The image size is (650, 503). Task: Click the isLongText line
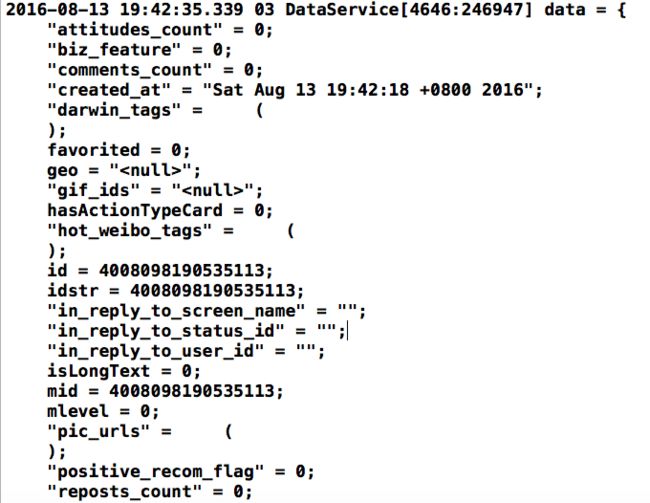click(124, 371)
